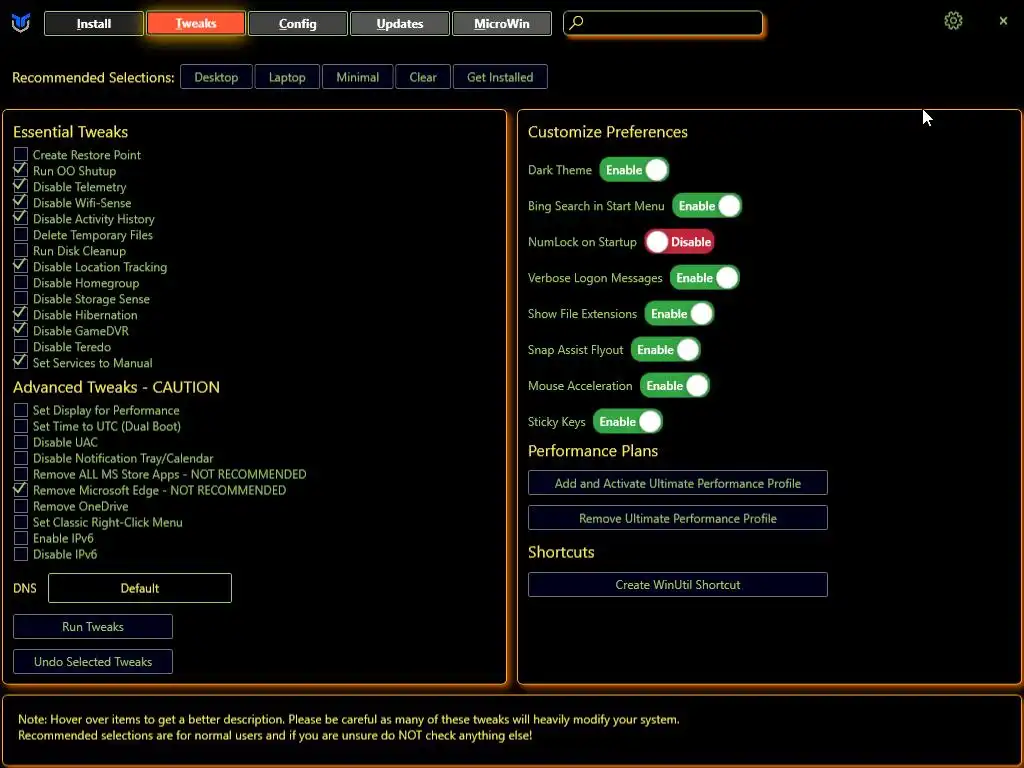Switch to the Install tab
Image resolution: width=1024 pixels, height=768 pixels.
coord(94,24)
